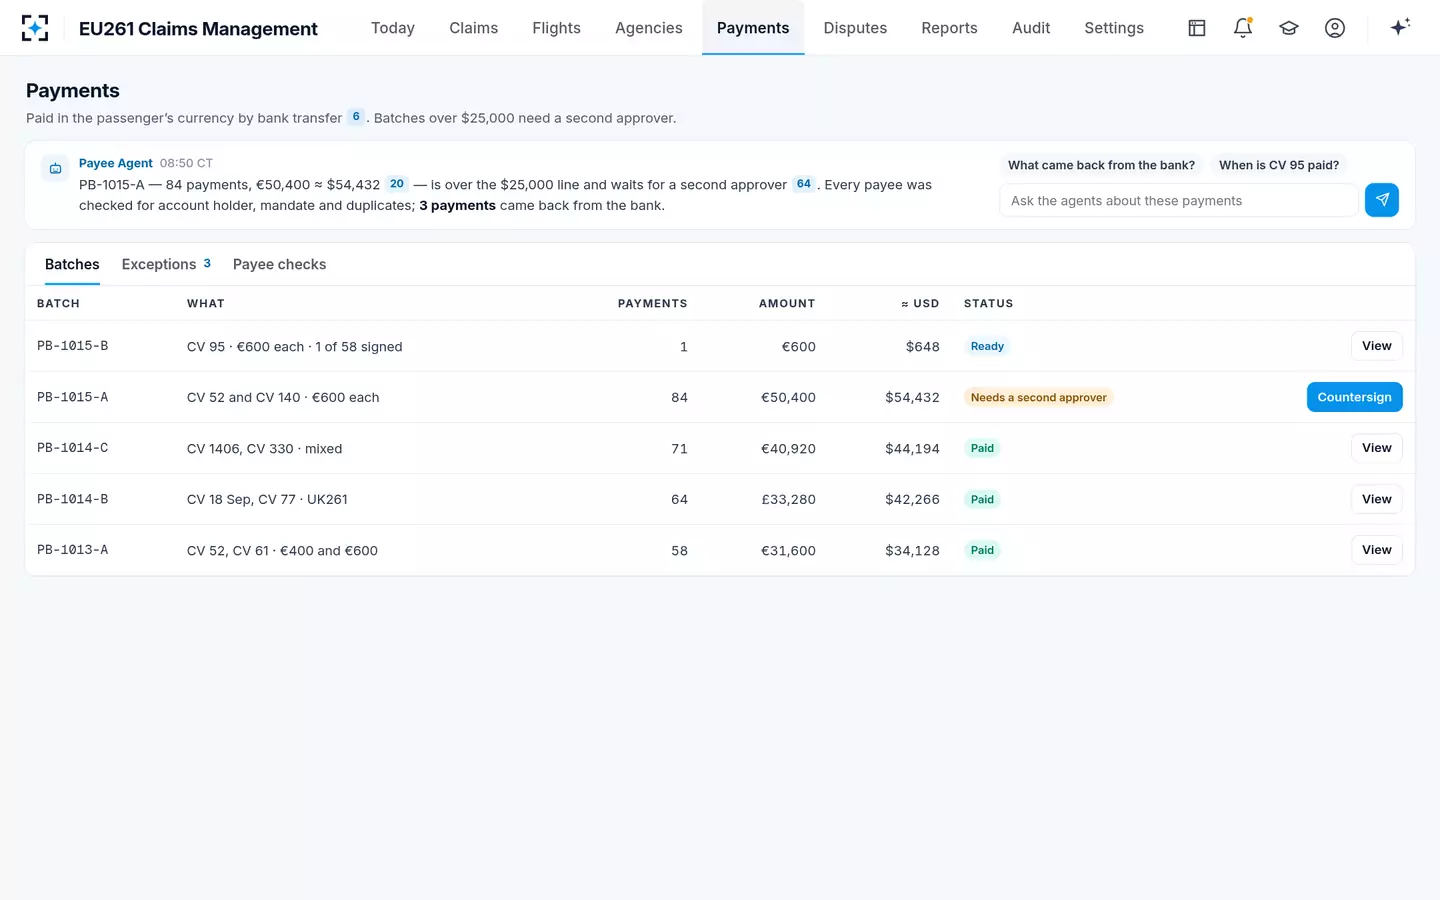View batch PB-1014-B
The image size is (1440, 900).
pos(1377,499)
